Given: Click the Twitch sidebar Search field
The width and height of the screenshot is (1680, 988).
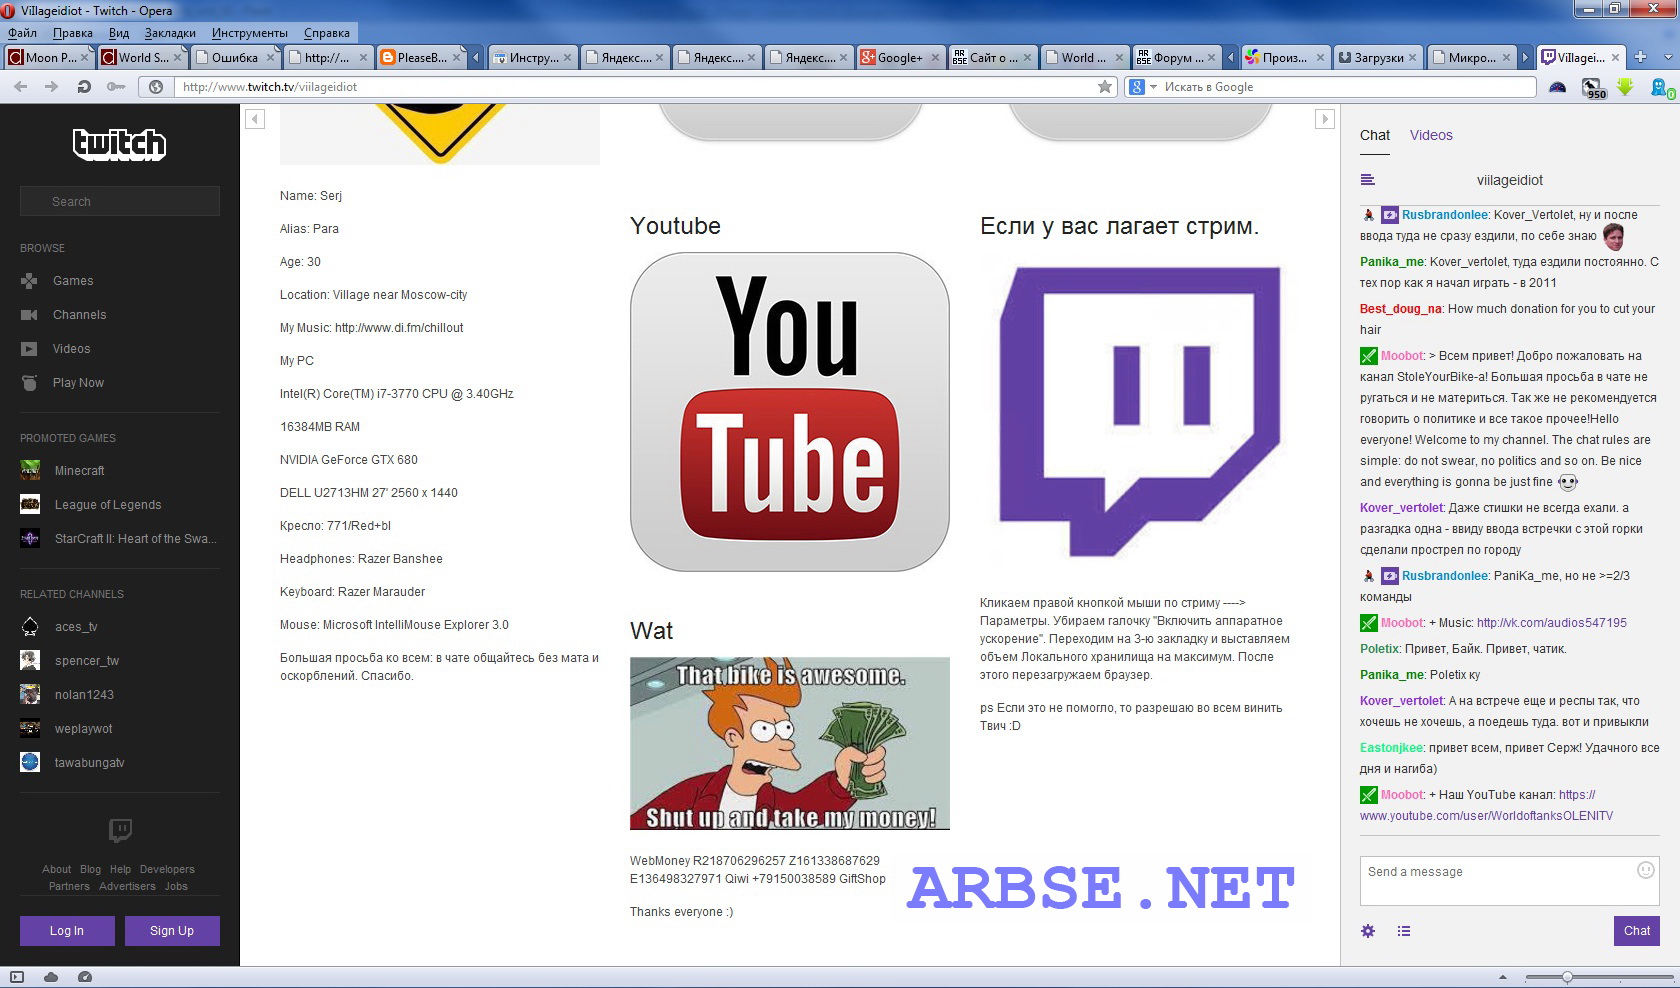Looking at the screenshot, I should tap(120, 201).
